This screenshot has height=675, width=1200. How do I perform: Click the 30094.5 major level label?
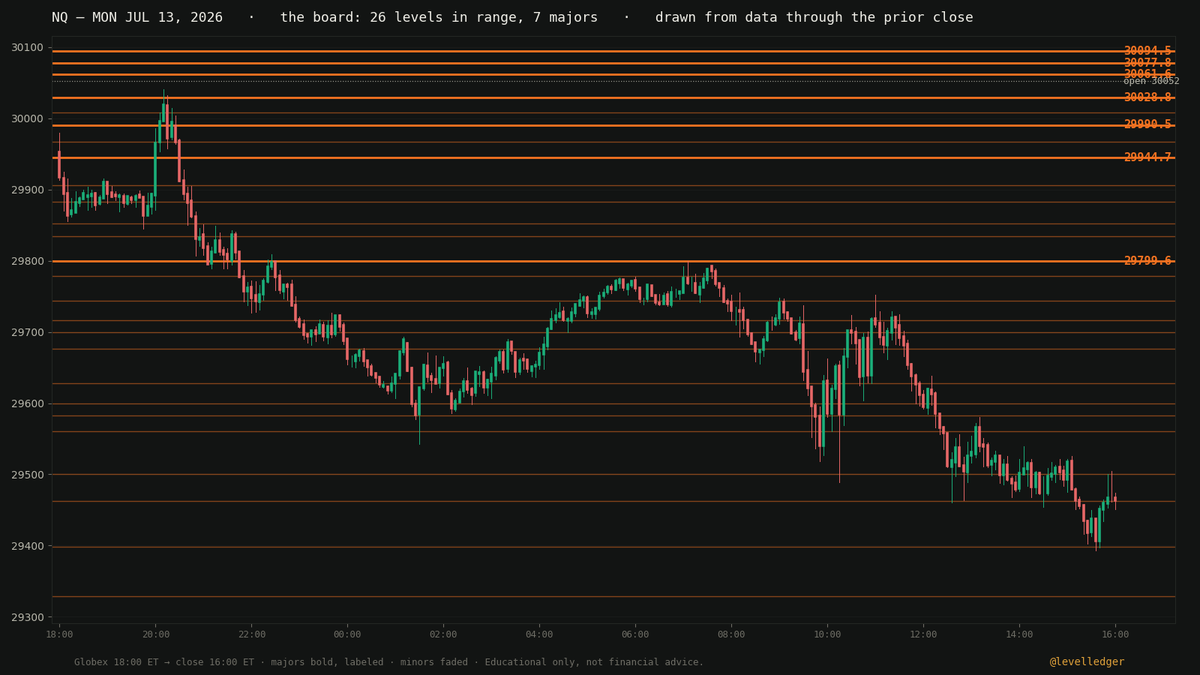pyautogui.click(x=1147, y=51)
